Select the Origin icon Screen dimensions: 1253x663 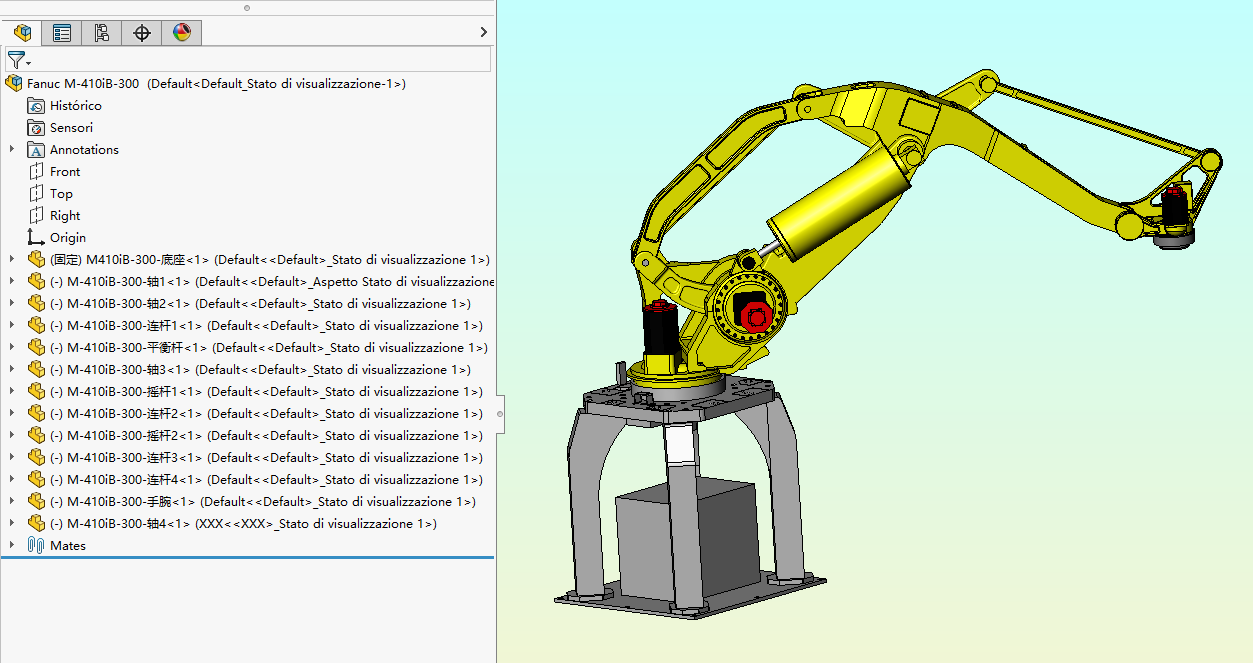[36, 238]
